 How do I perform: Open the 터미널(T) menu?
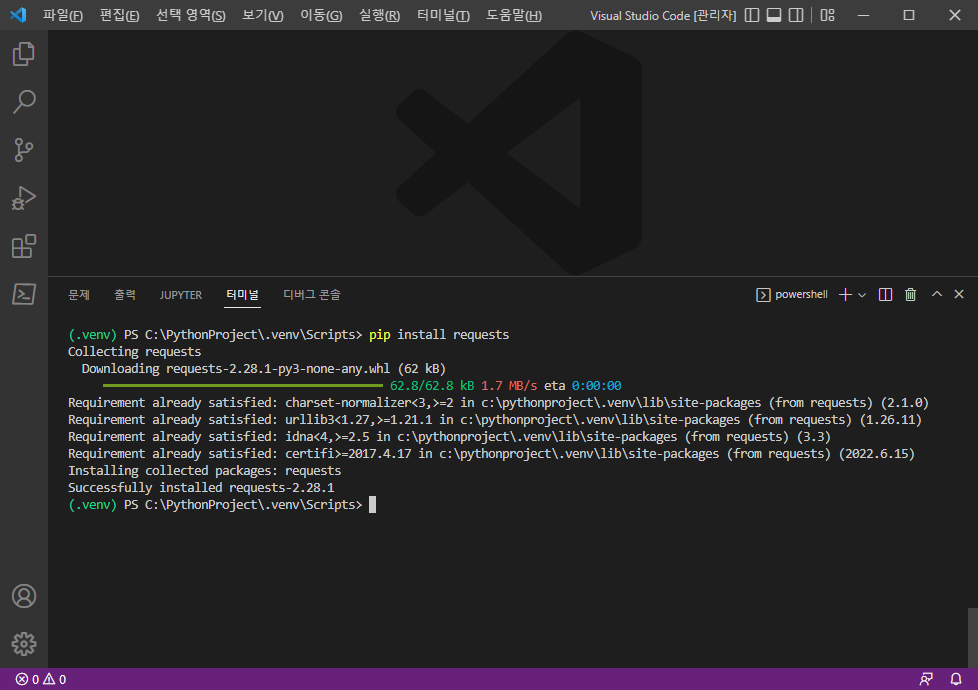[x=443, y=15]
